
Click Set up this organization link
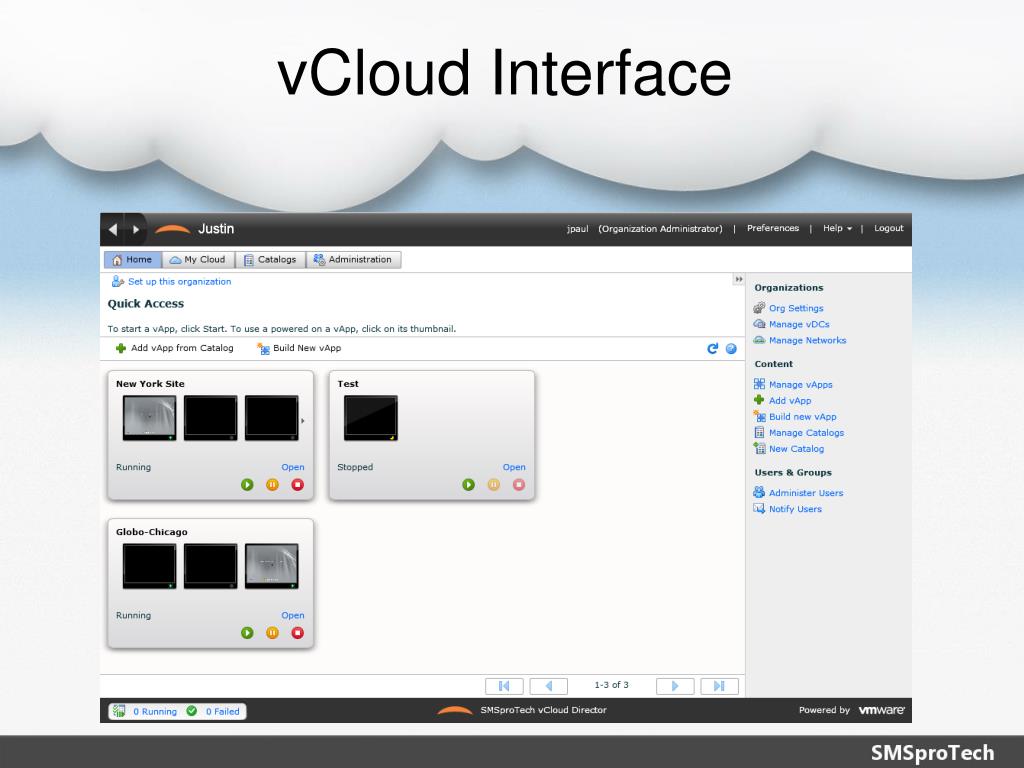pos(180,281)
